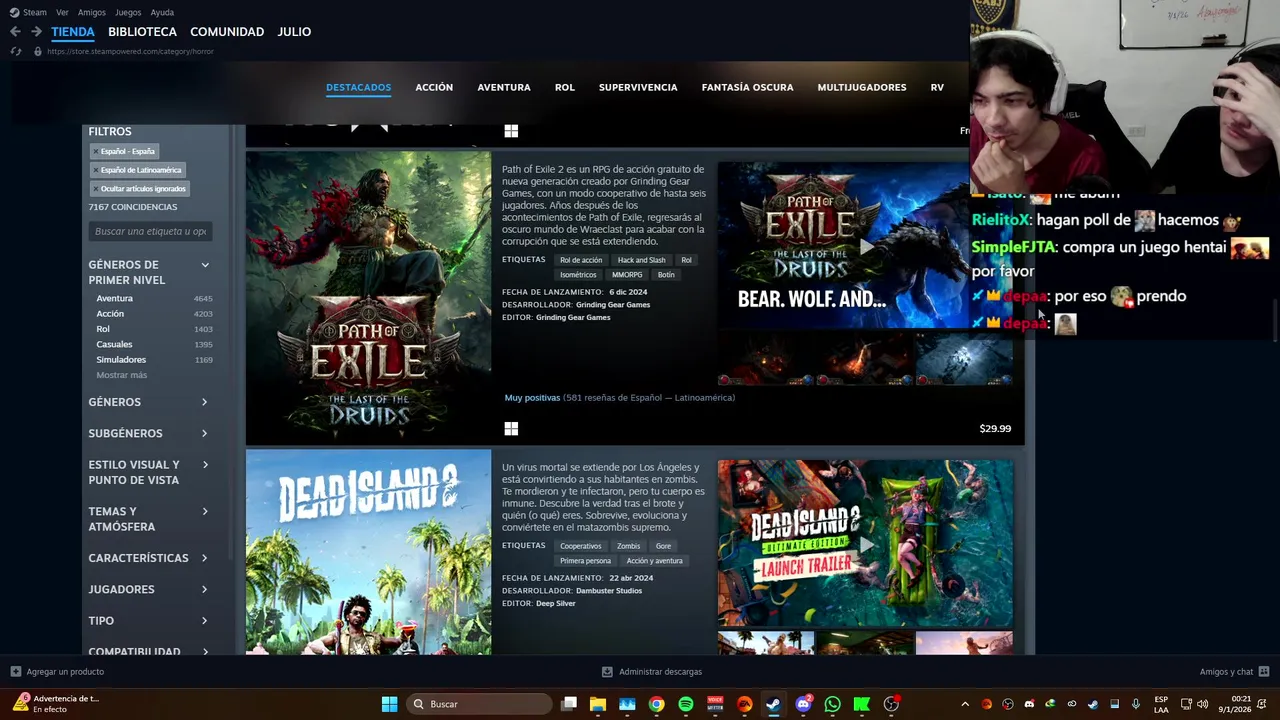Reload the store page with refresh icon
The height and width of the screenshot is (720, 1280).
pyautogui.click(x=15, y=51)
